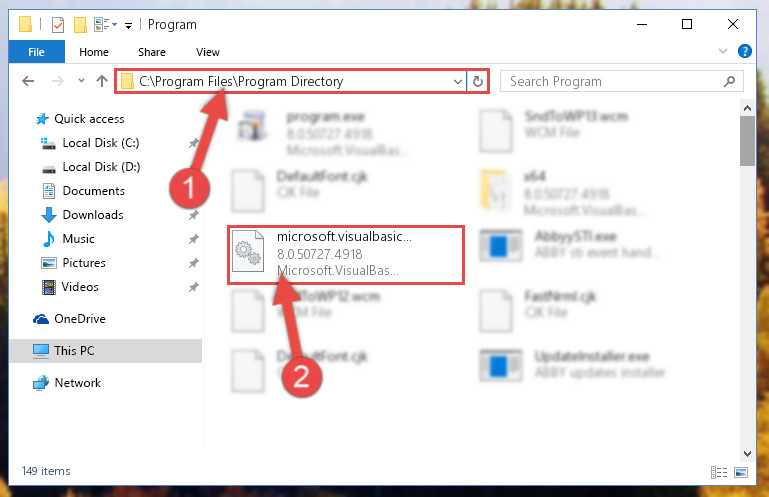Image resolution: width=769 pixels, height=497 pixels.
Task: Click the Refresh button beside the address bar
Action: 478,81
